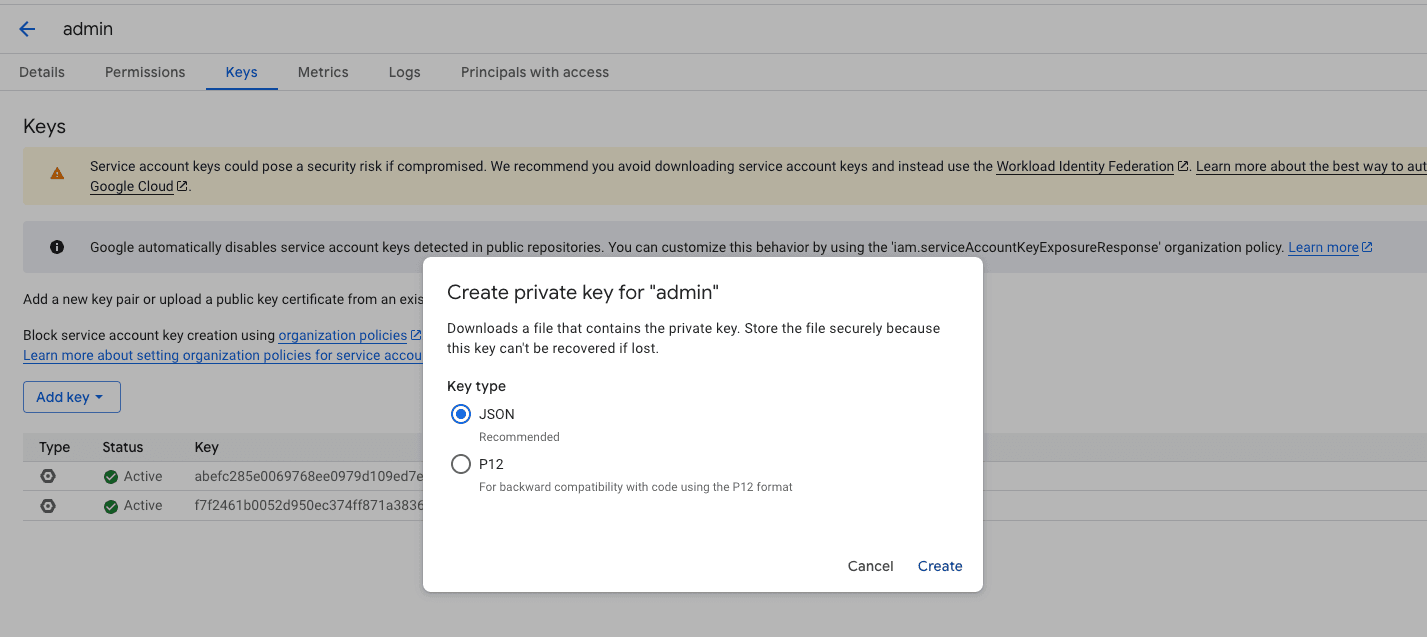The width and height of the screenshot is (1427, 637).
Task: Open the Metrics tab
Action: 322,71
